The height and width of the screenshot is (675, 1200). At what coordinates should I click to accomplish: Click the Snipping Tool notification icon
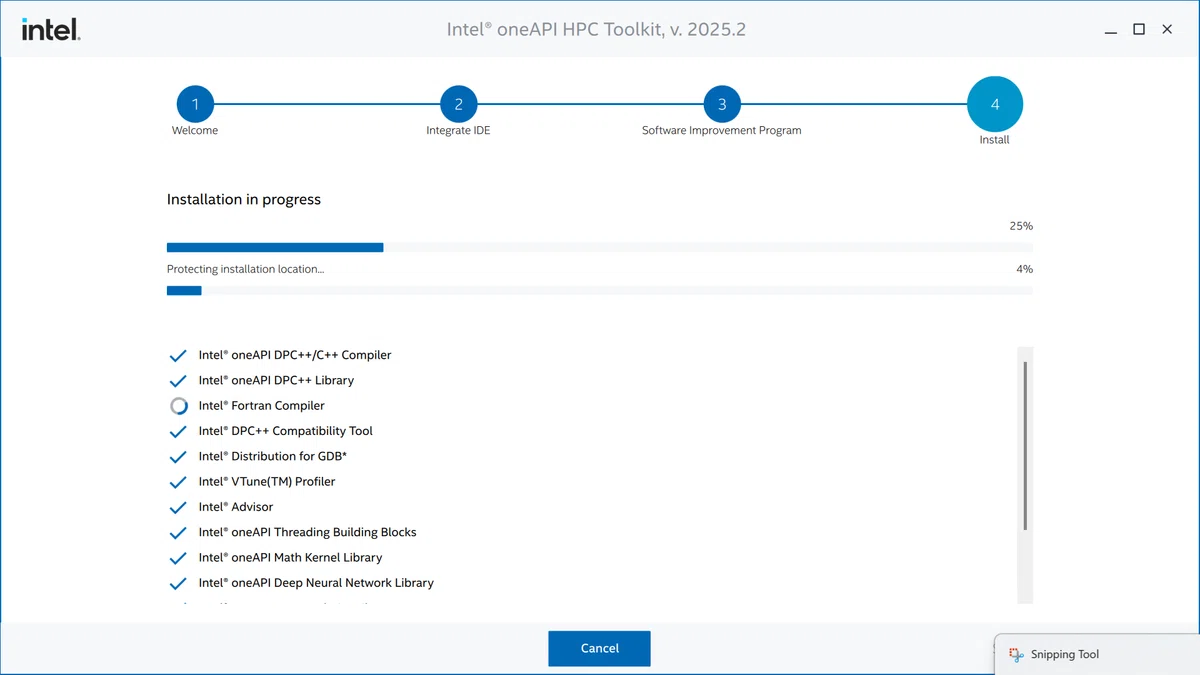coord(1016,654)
